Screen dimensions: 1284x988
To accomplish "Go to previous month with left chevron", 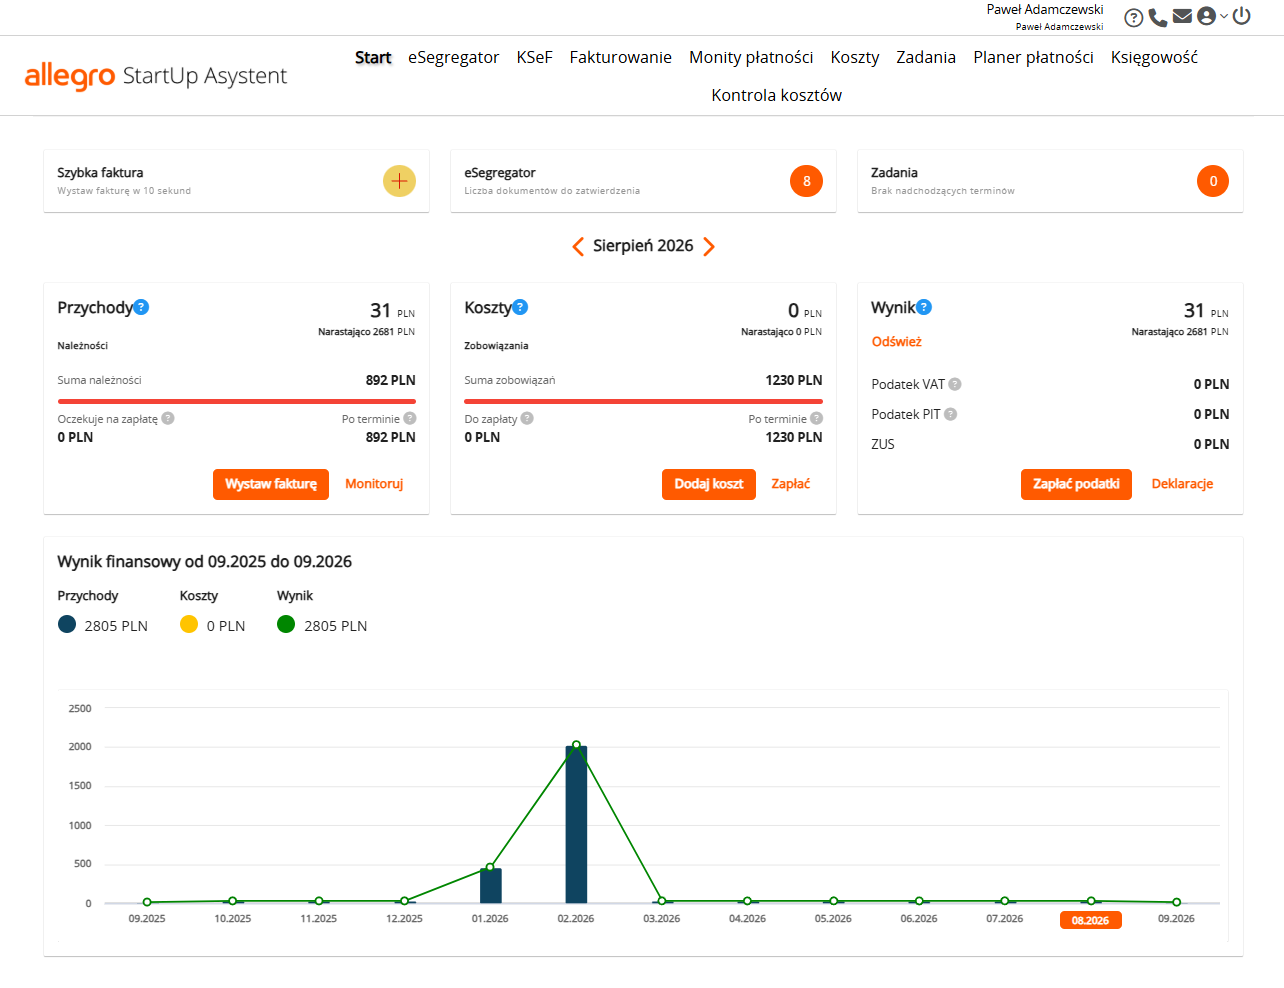I will (577, 246).
